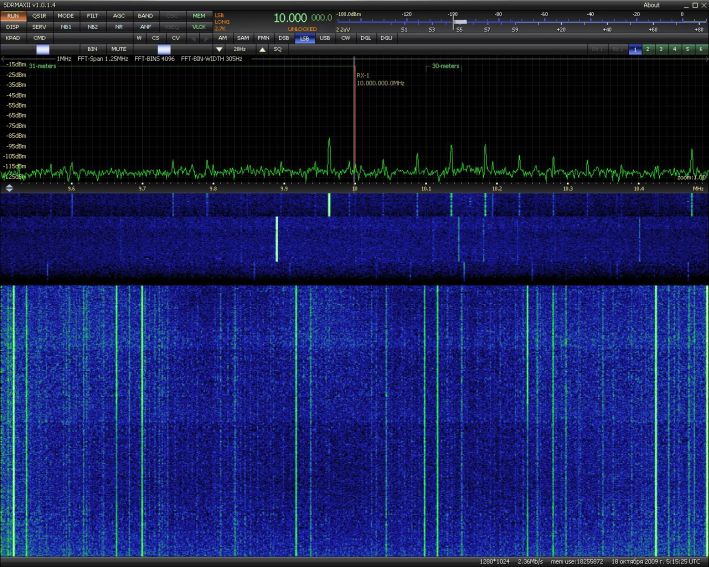Click the step-up triangle arrow
The image size is (709, 567).
click(262, 49)
